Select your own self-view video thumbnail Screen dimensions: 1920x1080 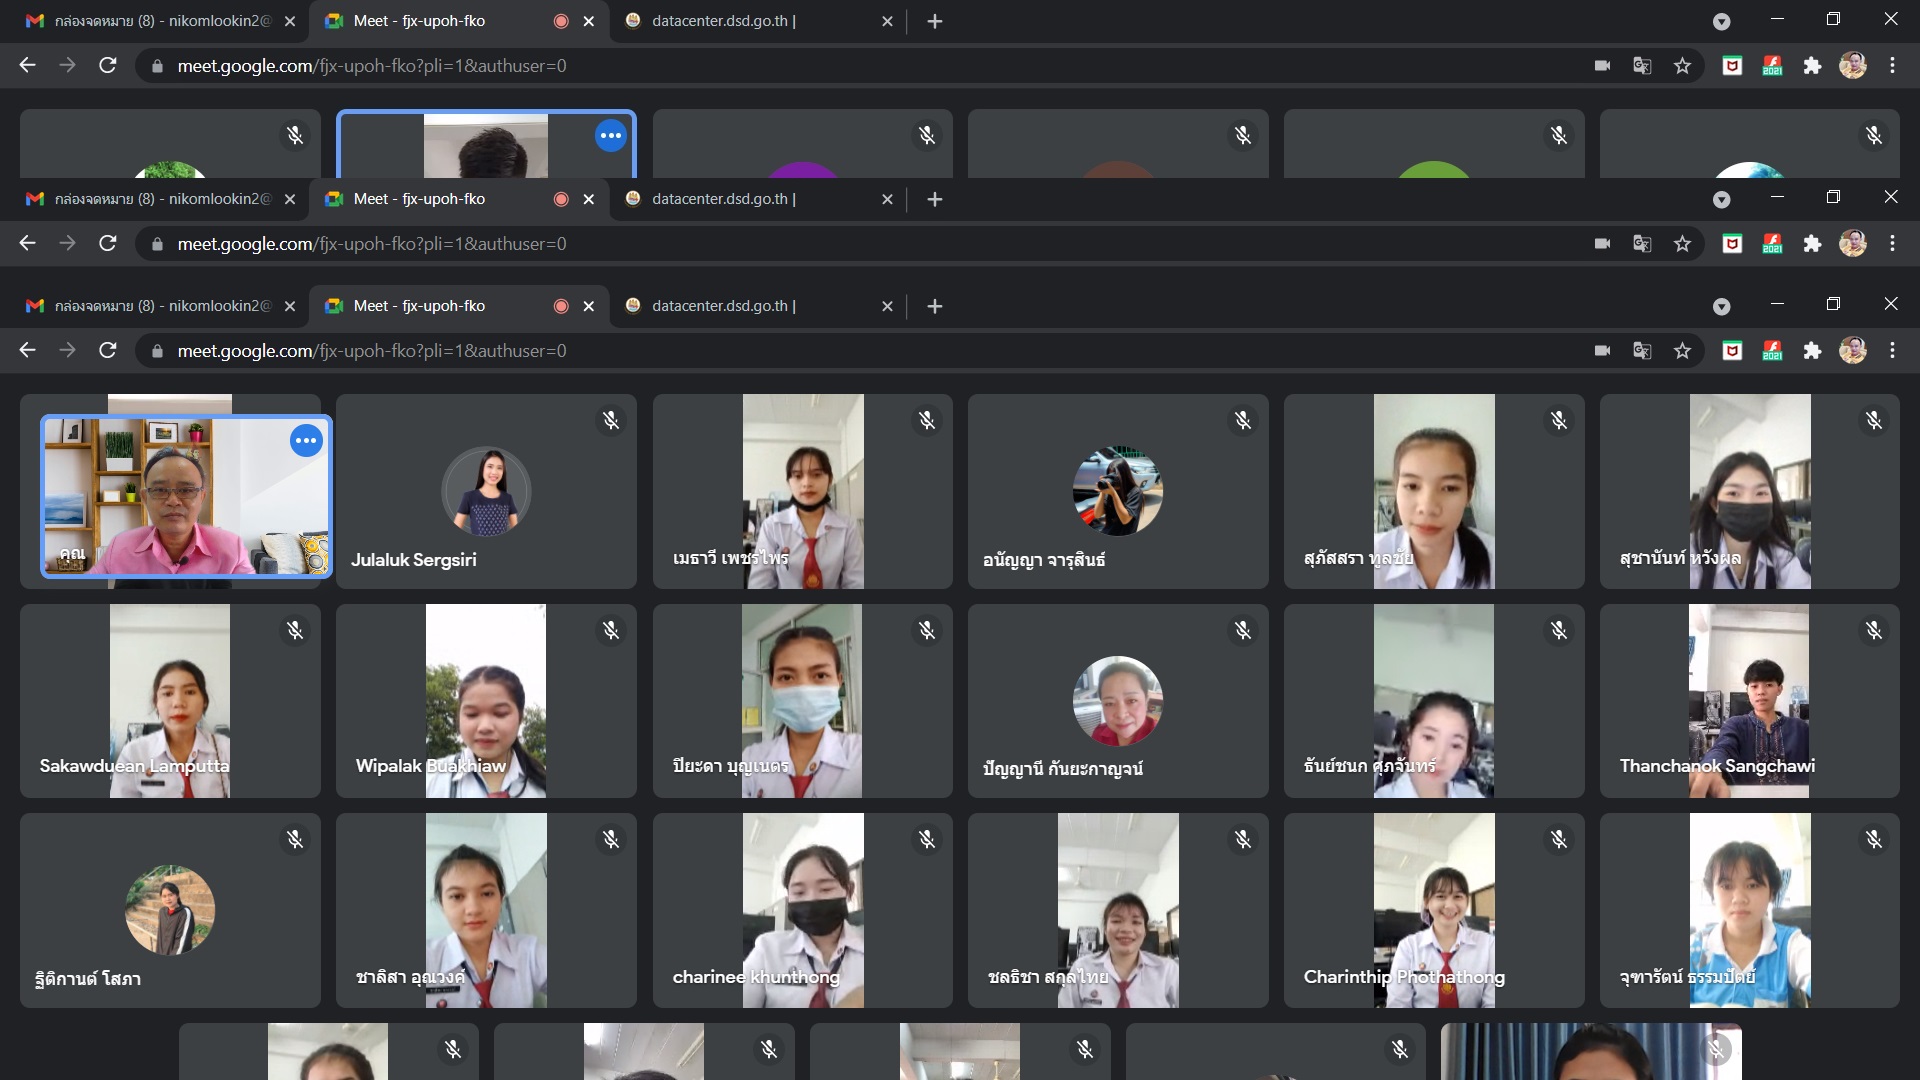(x=186, y=496)
